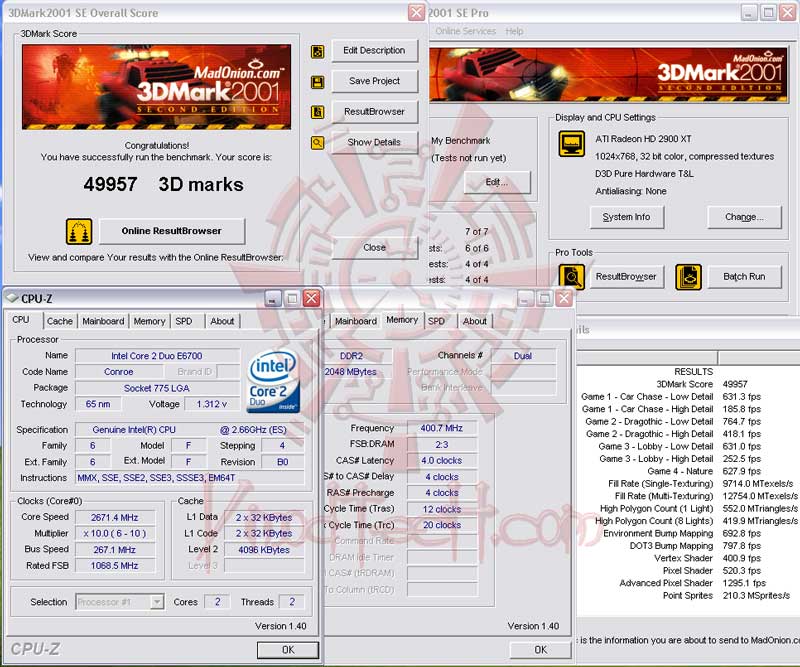Image resolution: width=800 pixels, height=667 pixels.
Task: Click the CPU-Z title bar icon
Action: 12,298
